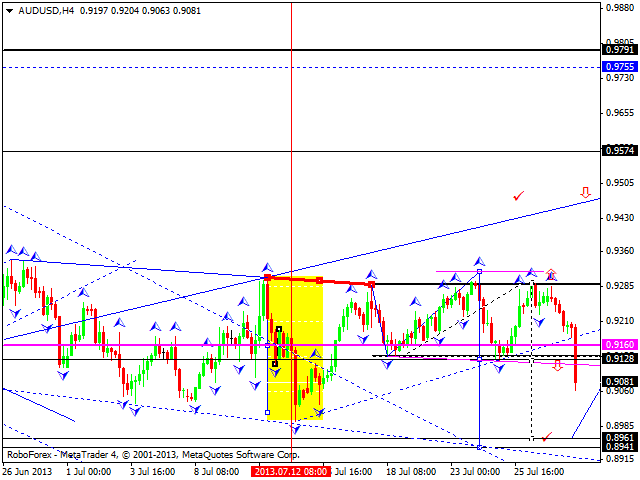Select the red checkmark above the trendline
The width and height of the screenshot is (640, 480).
pyautogui.click(x=518, y=195)
